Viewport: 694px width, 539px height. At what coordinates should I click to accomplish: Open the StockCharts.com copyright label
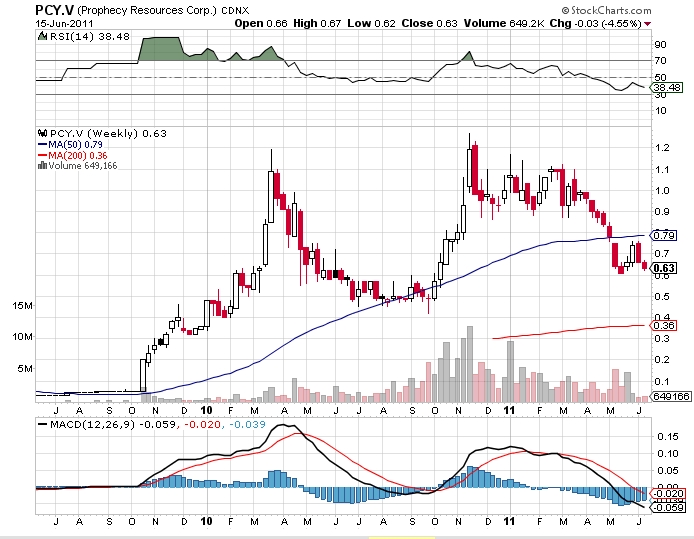coord(606,10)
